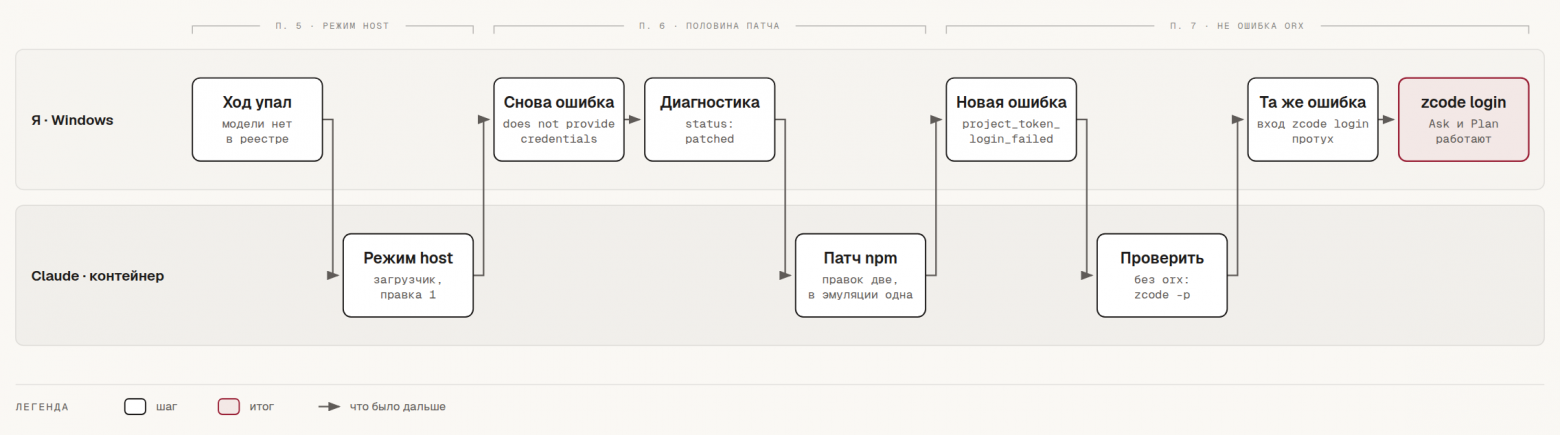Click the "итог" legend text
This screenshot has width=1560, height=435.
tap(261, 407)
